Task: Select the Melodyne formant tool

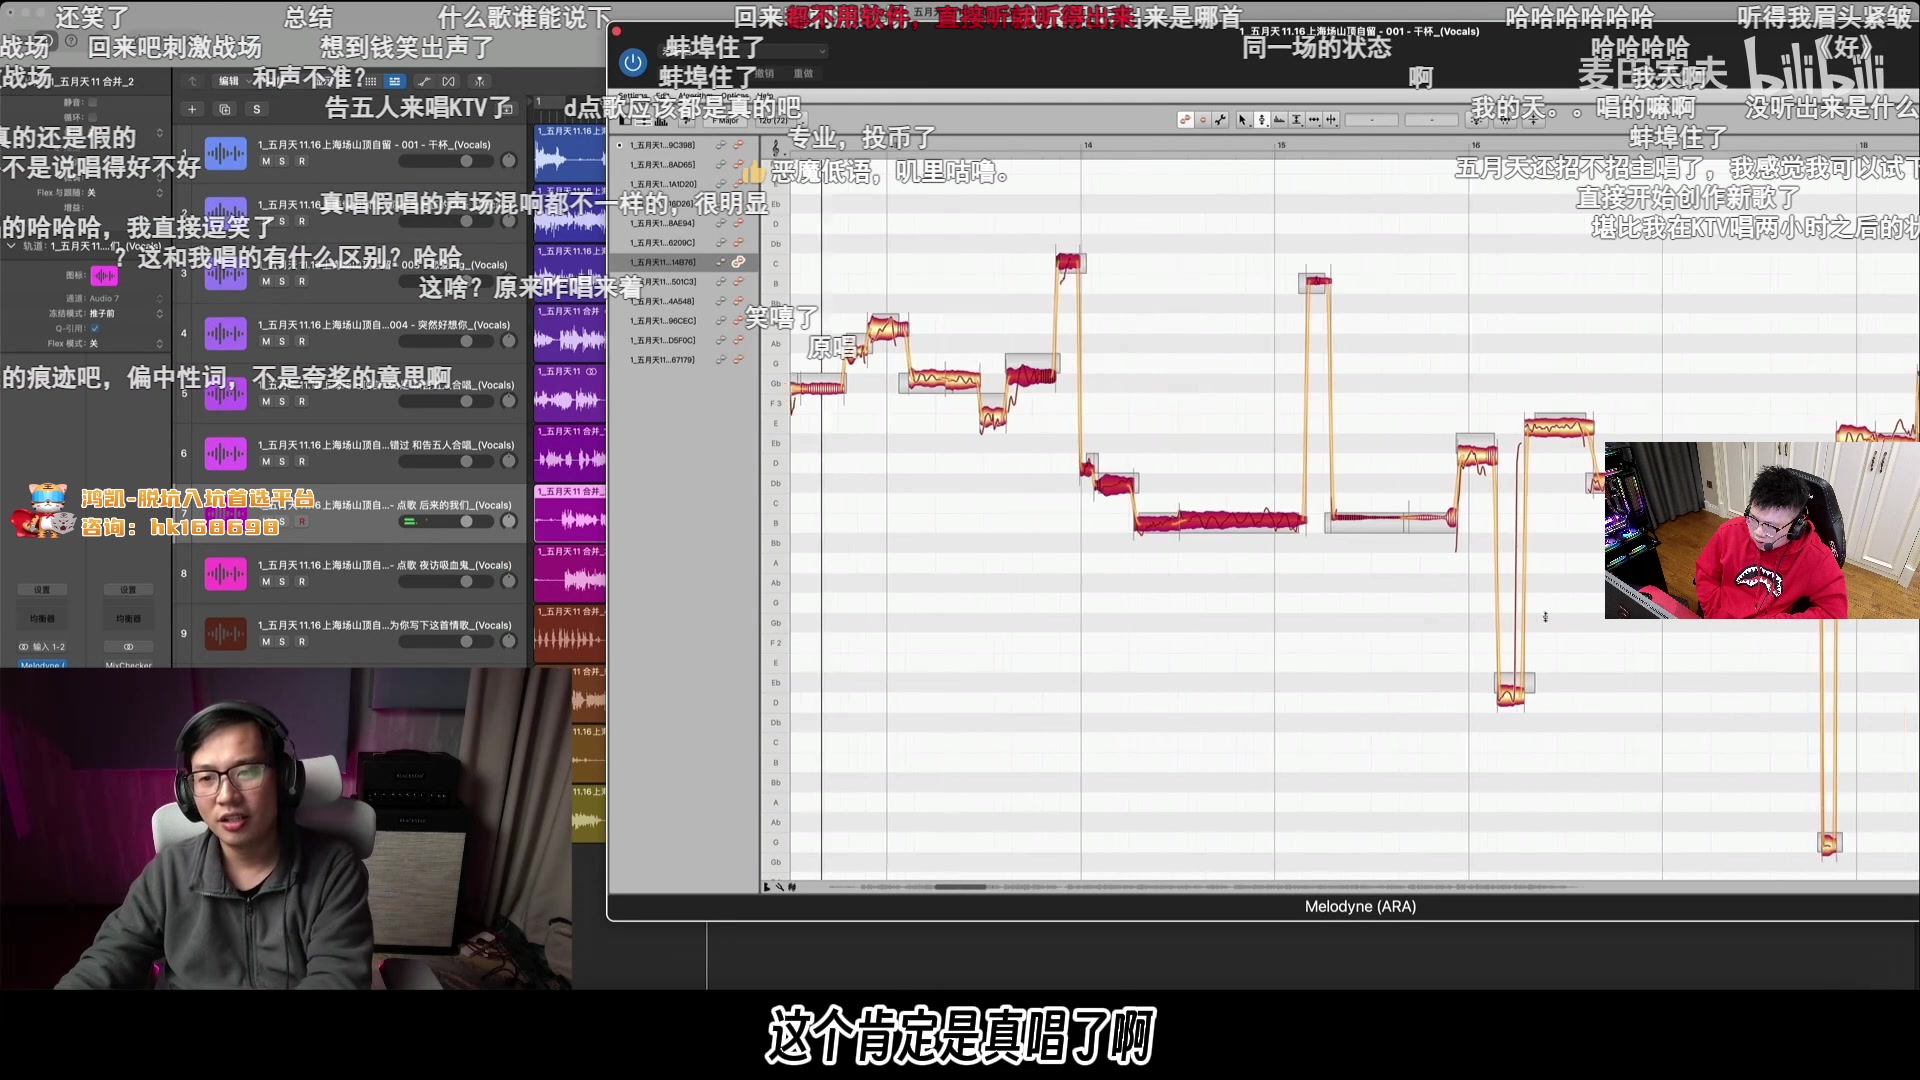Action: (x=1279, y=120)
